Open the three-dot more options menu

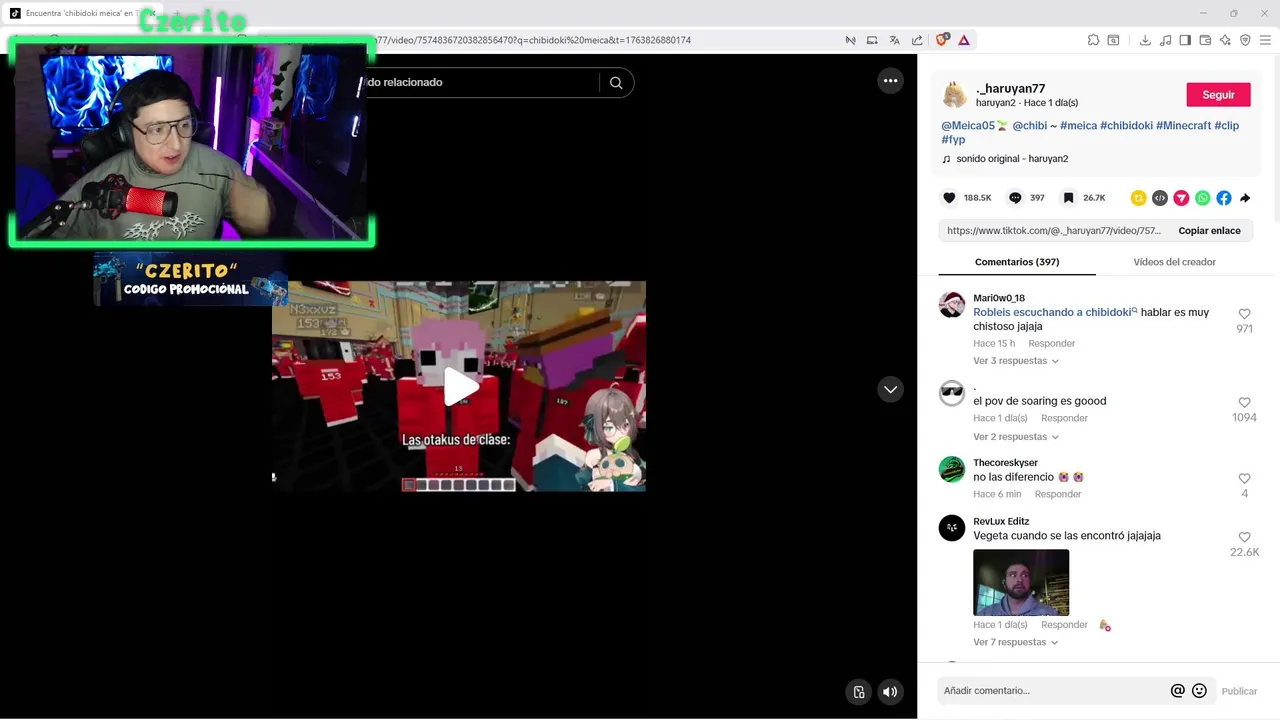coord(890,81)
